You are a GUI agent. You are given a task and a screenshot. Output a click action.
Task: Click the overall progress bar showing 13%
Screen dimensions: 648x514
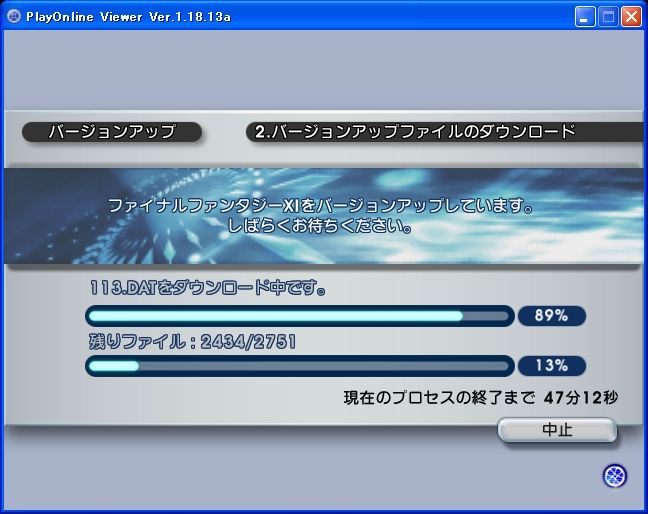pos(300,366)
